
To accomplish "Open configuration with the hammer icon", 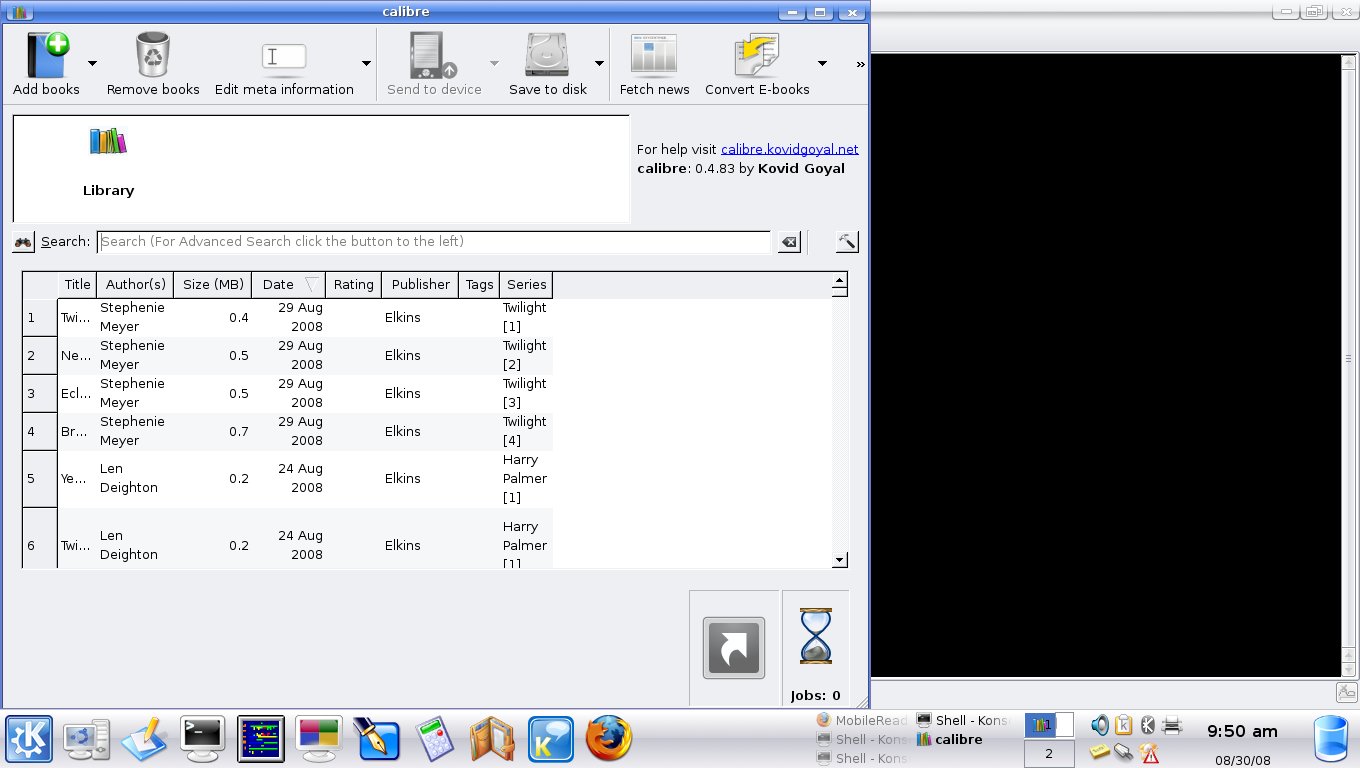I will 847,242.
